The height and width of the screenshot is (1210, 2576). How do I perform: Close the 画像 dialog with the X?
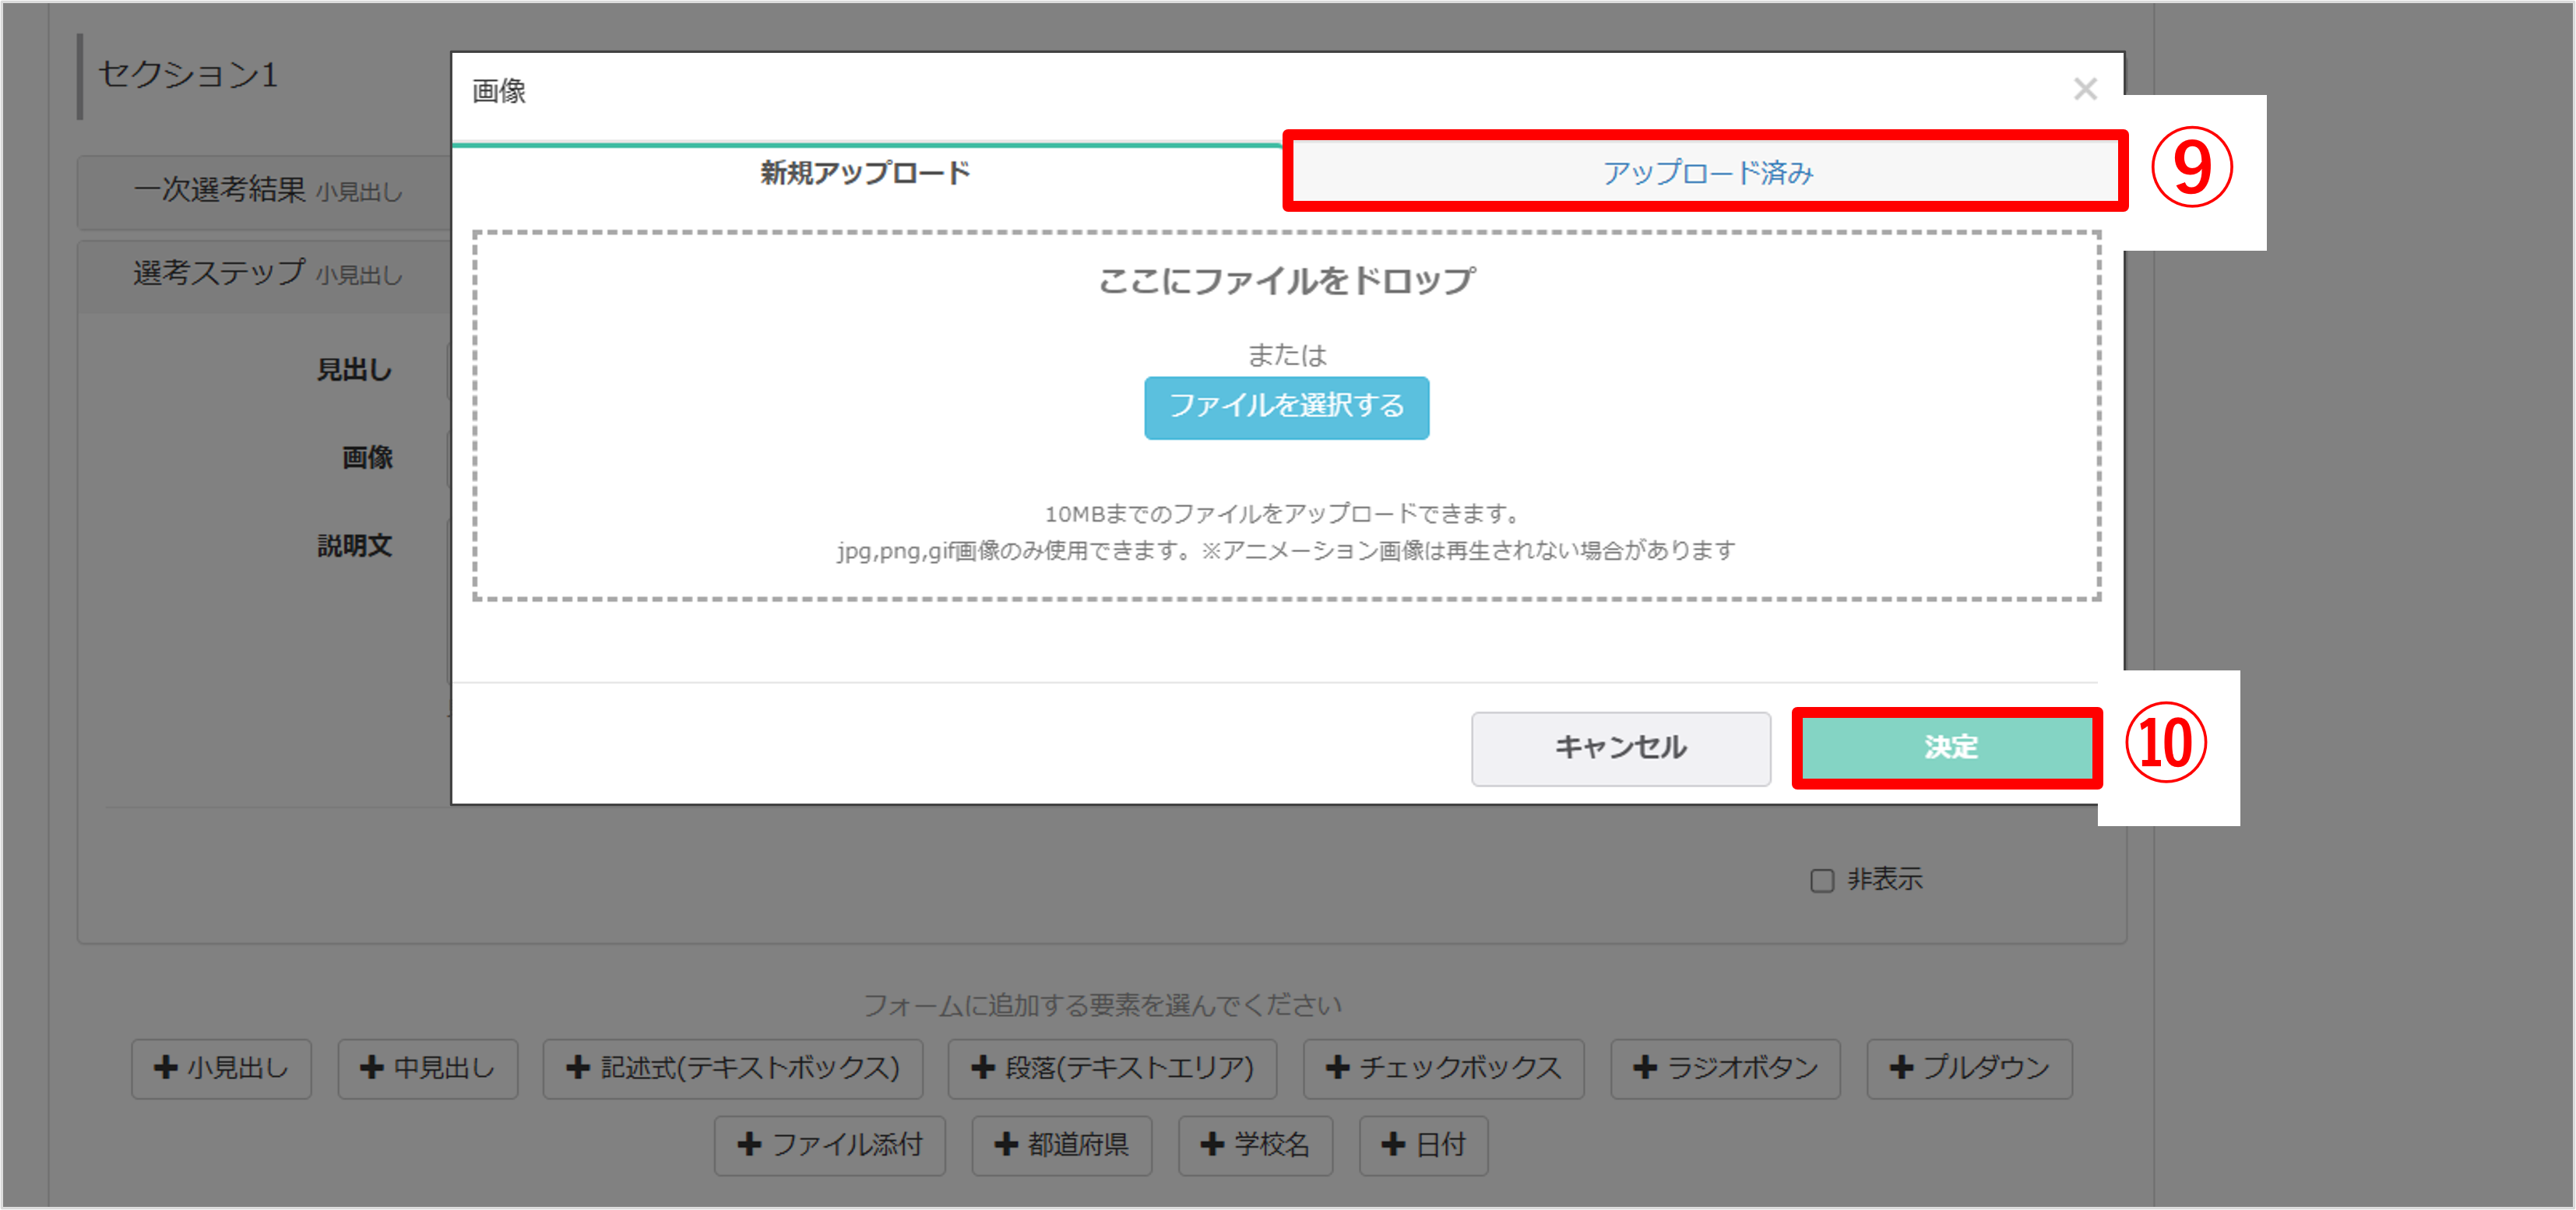[2084, 89]
